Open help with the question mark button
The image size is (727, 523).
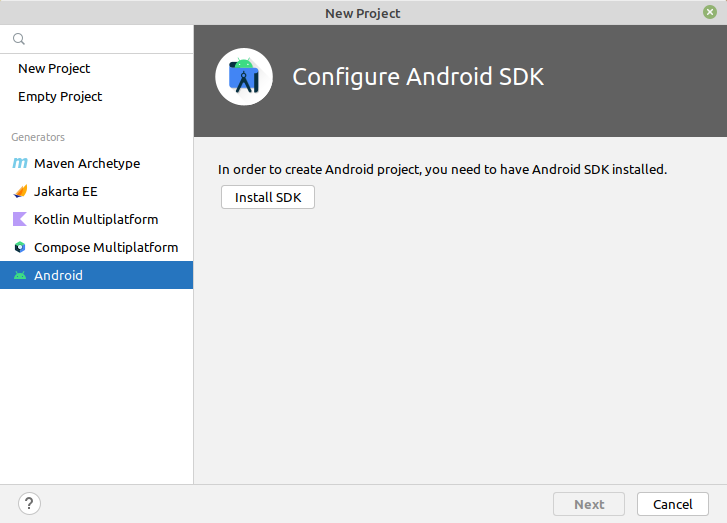pyautogui.click(x=29, y=504)
